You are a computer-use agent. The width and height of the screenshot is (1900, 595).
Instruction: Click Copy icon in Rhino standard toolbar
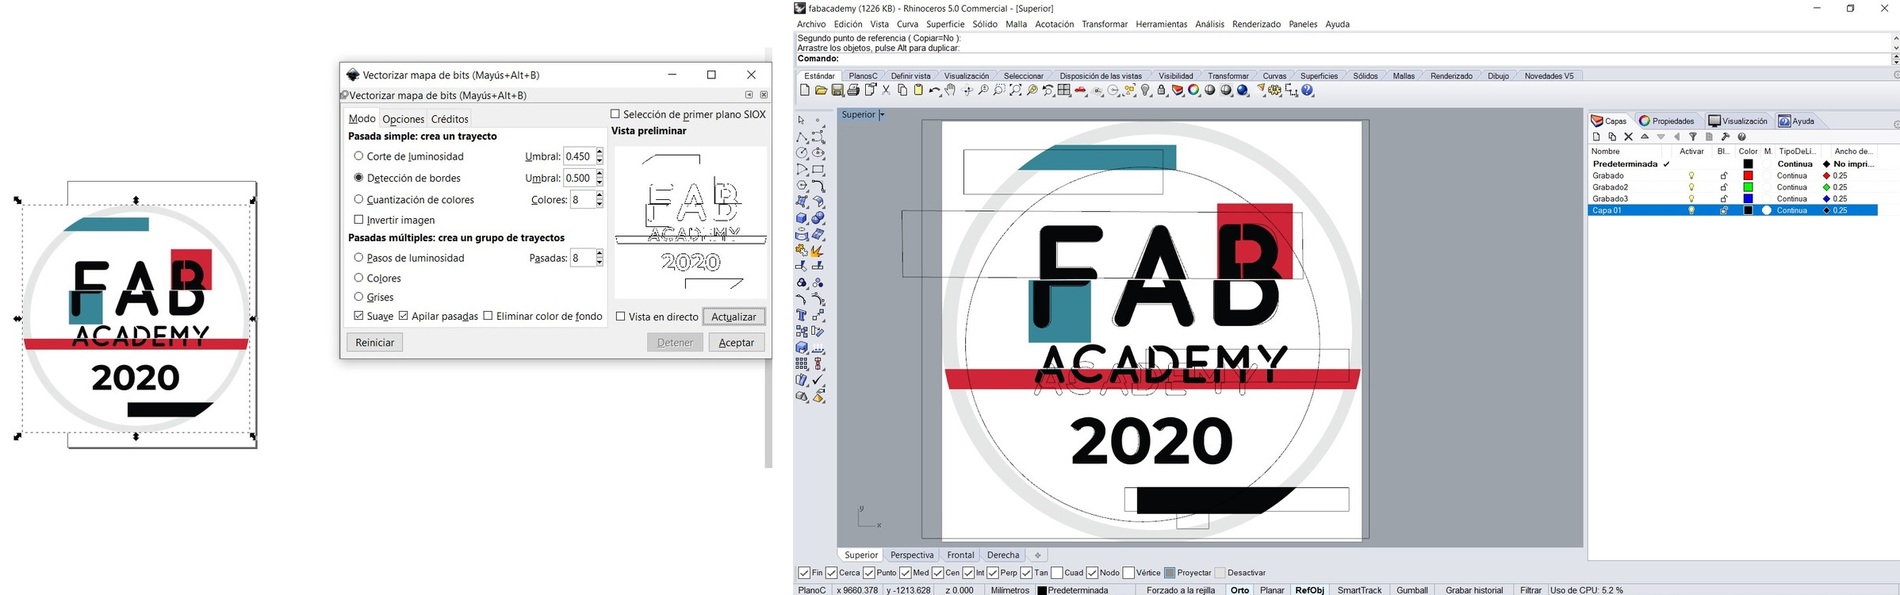pos(902,90)
